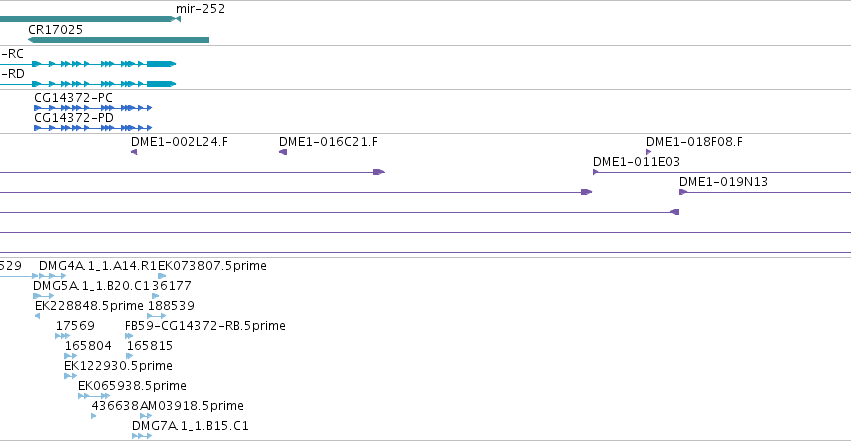Click the -RD transcript thick exon block

coord(161,84)
